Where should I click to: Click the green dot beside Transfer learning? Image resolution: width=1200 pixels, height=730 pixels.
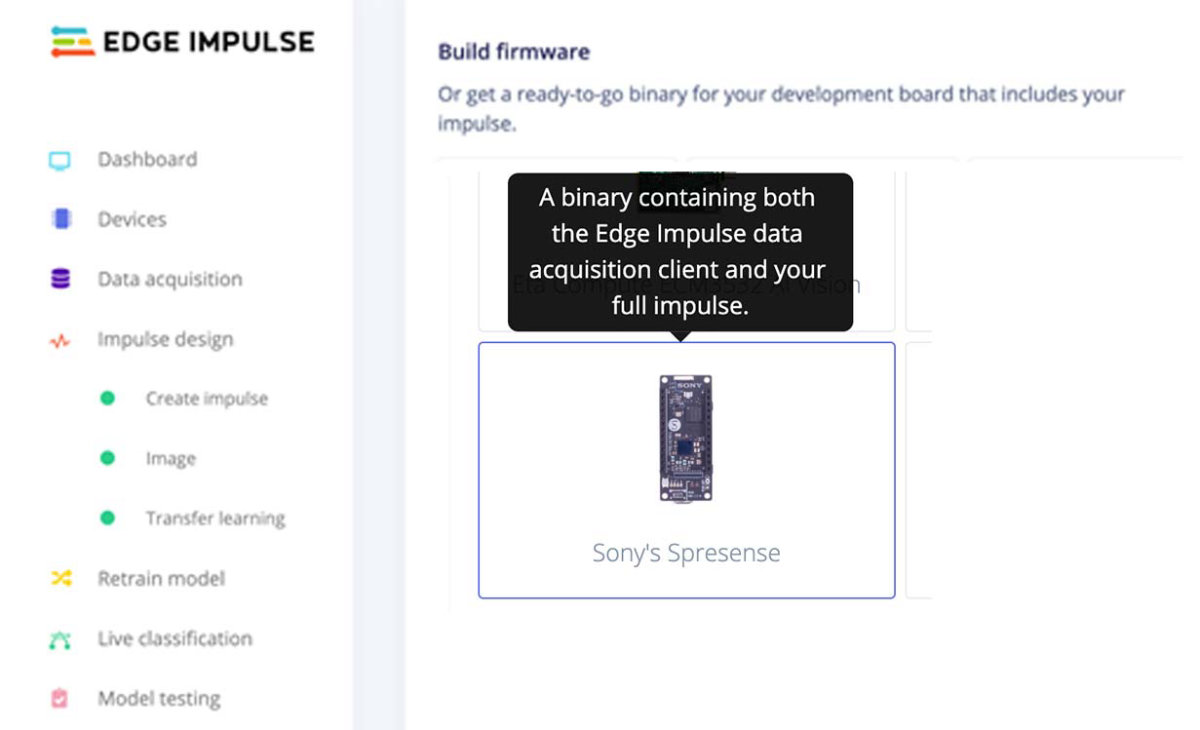108,518
